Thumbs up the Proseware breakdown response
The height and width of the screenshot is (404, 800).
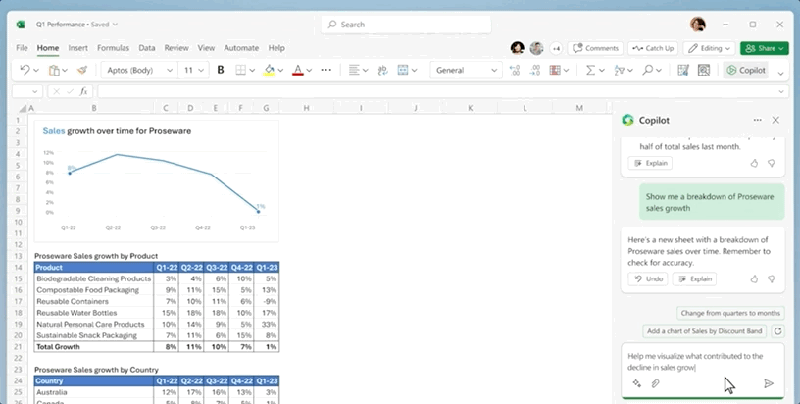pos(754,279)
